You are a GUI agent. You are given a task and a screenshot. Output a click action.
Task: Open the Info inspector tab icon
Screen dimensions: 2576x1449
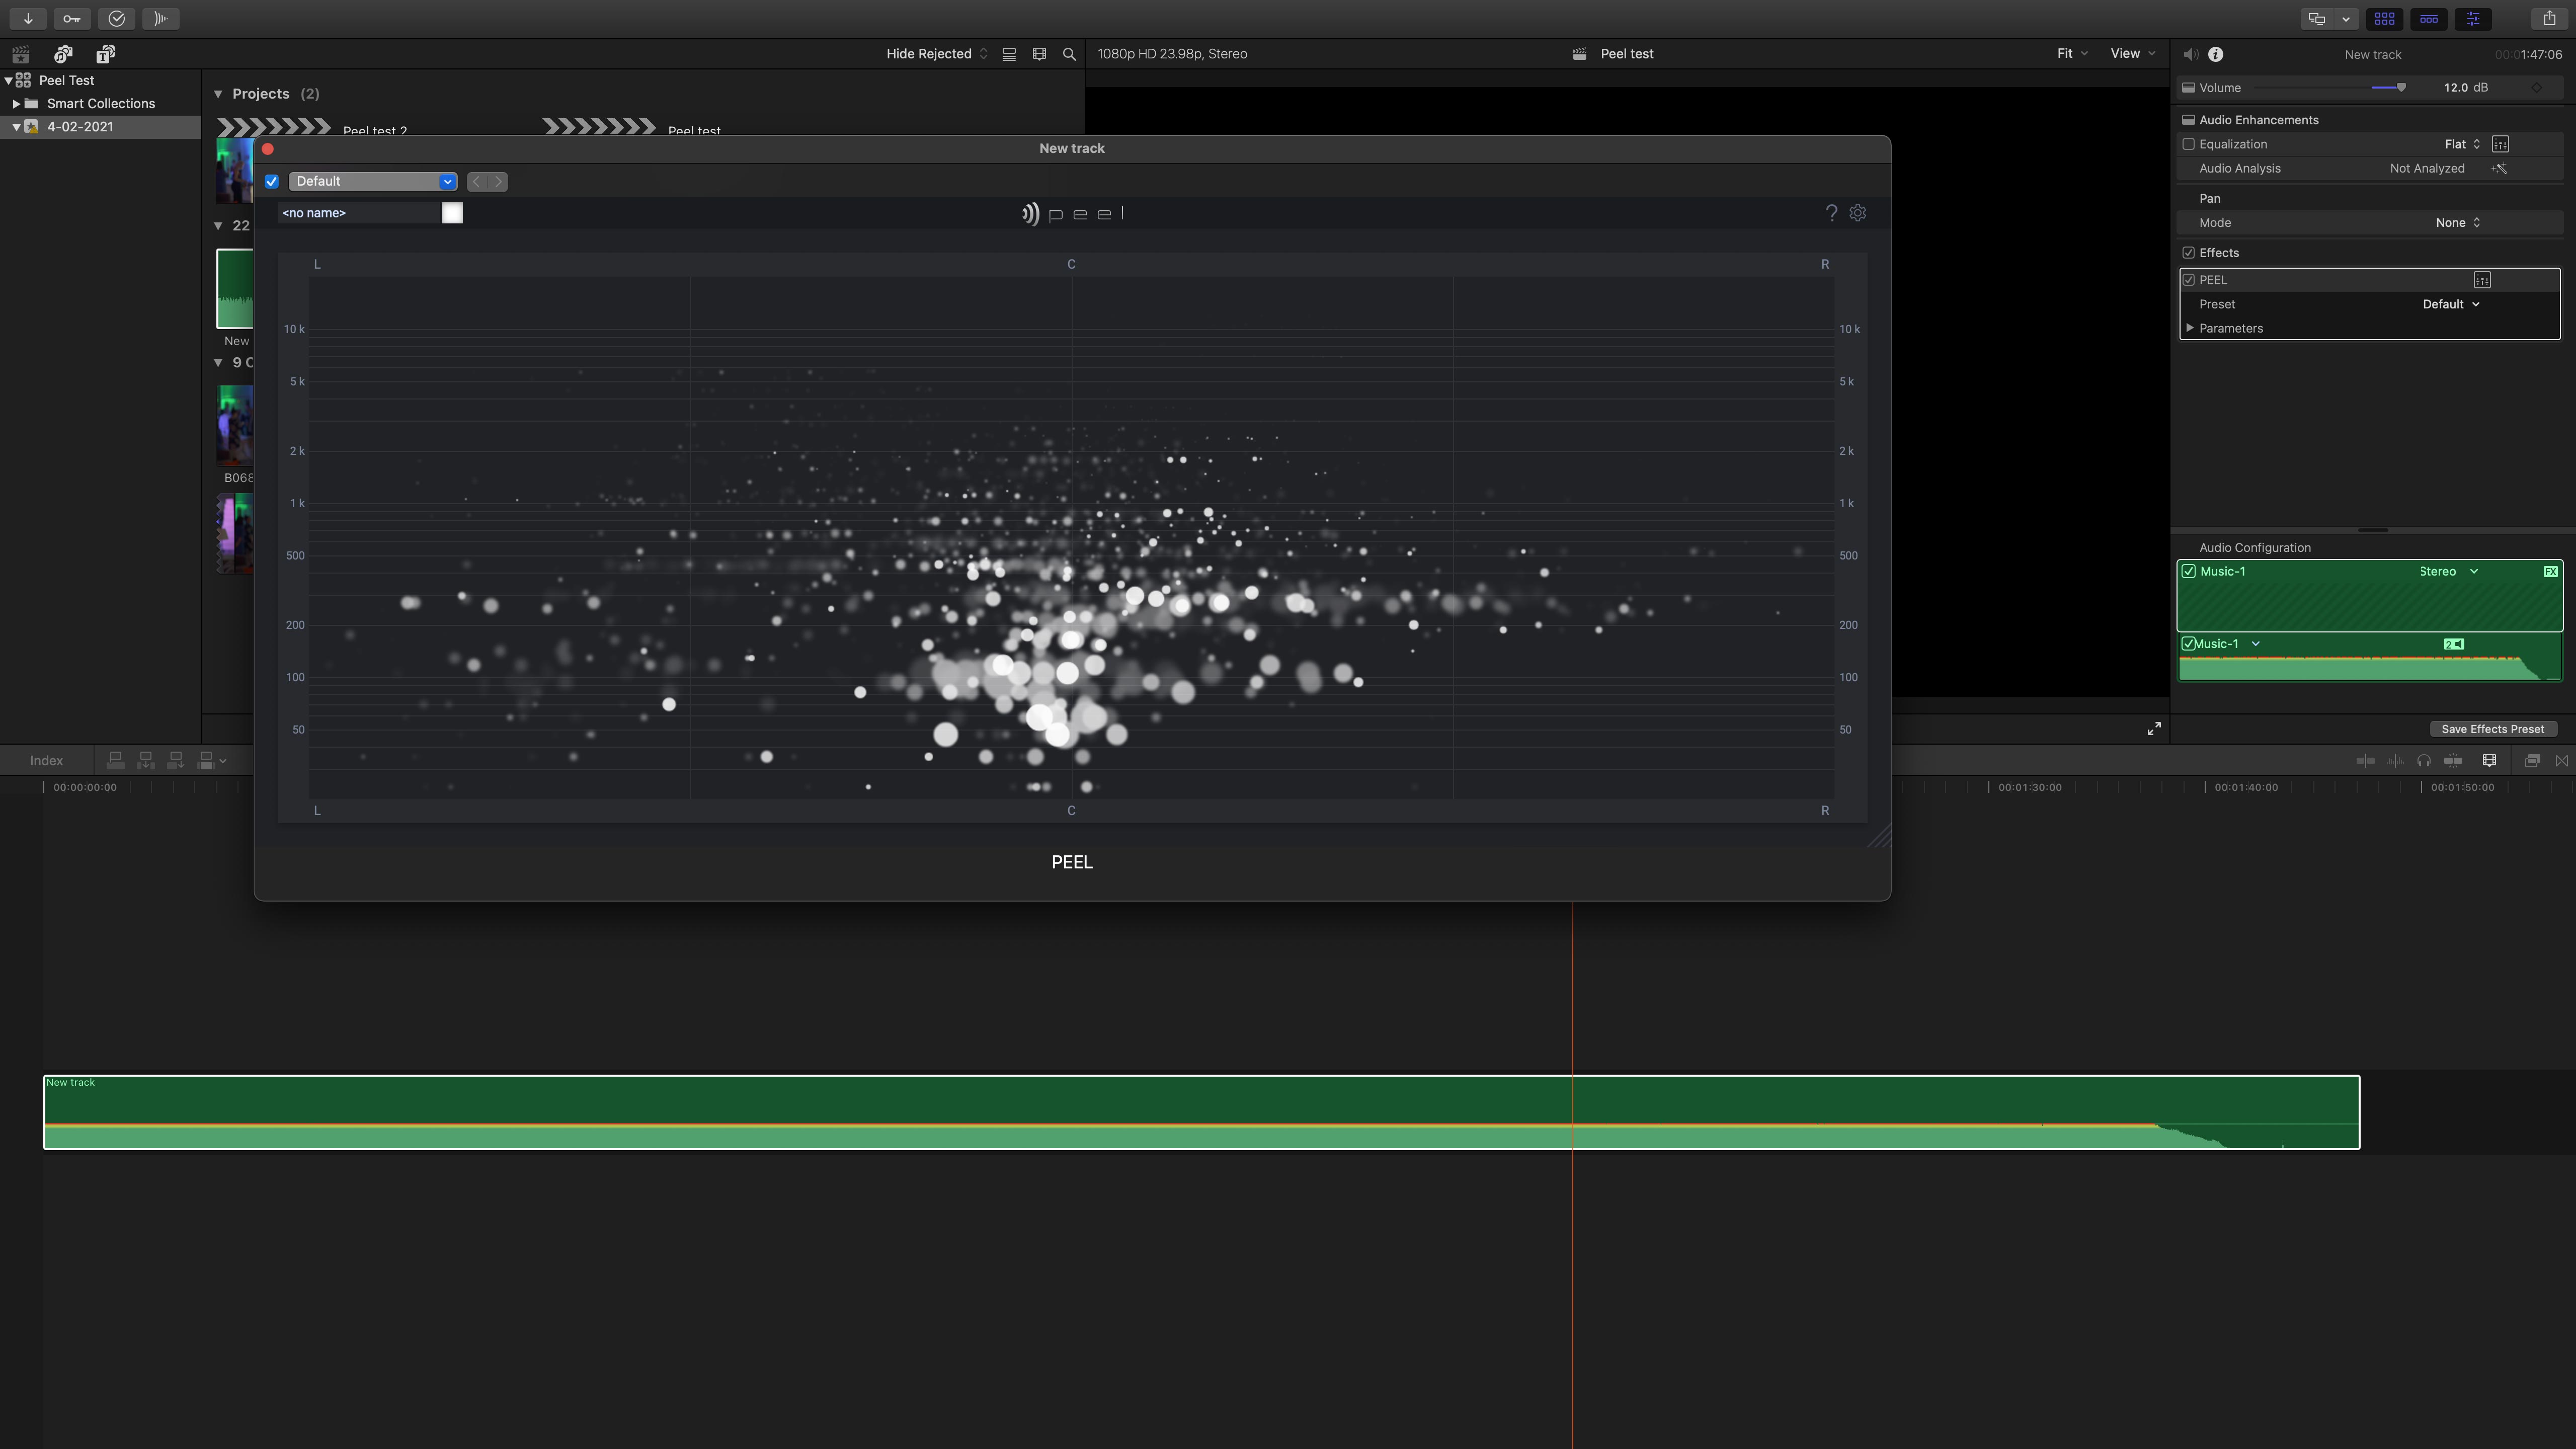[x=2216, y=54]
